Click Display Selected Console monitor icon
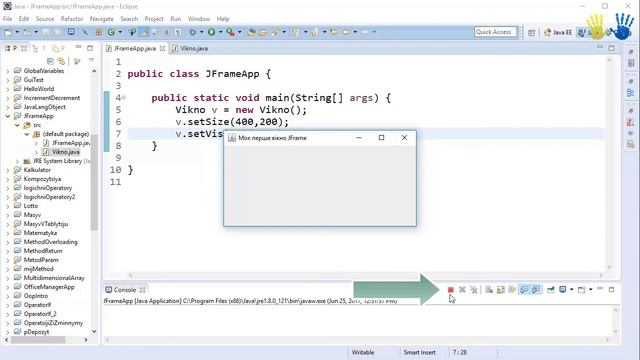 563,289
